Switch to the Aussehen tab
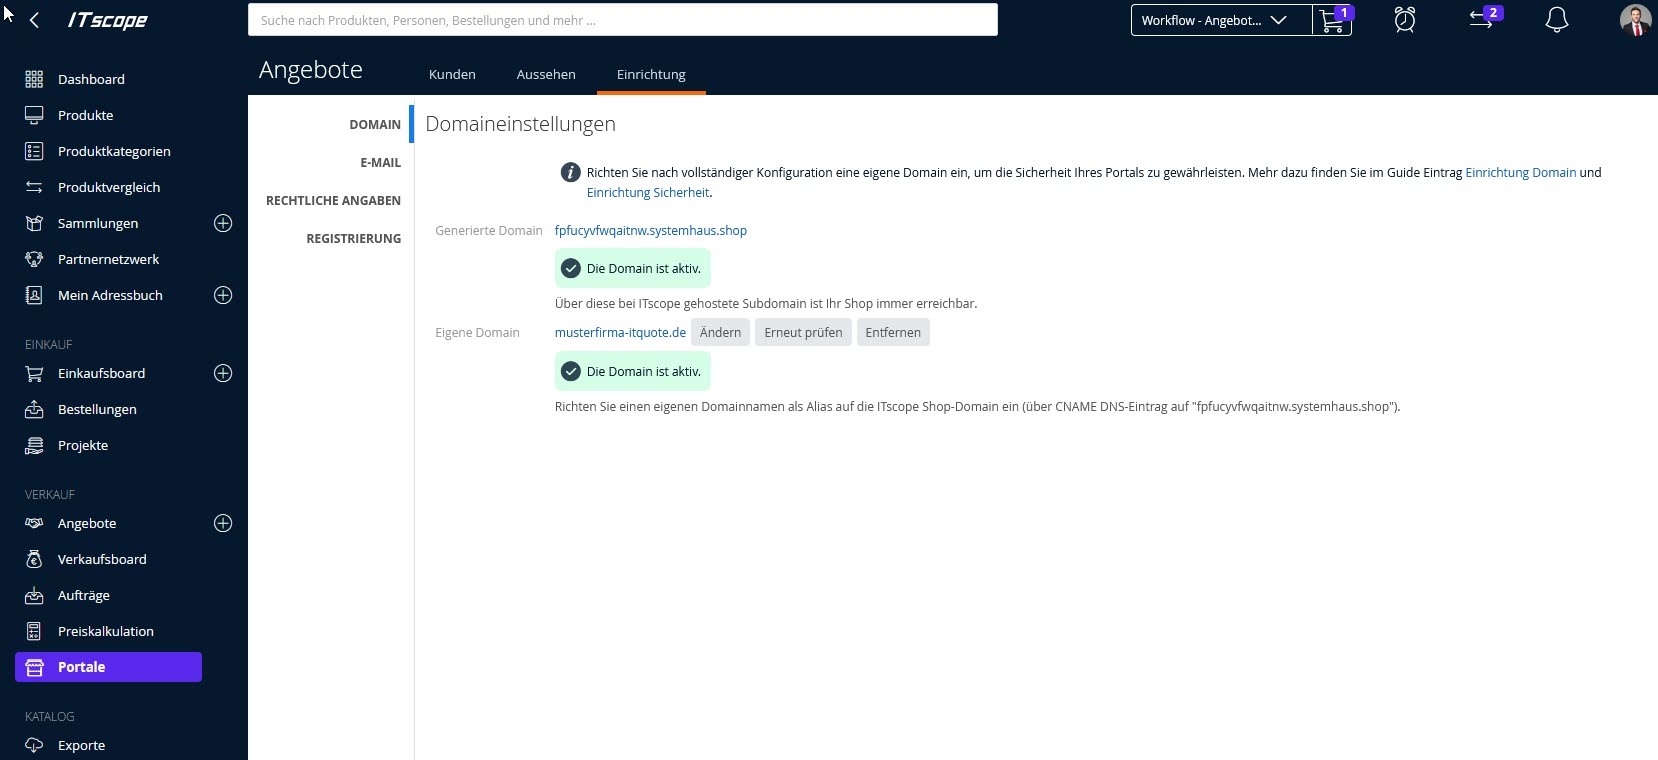 pos(546,74)
